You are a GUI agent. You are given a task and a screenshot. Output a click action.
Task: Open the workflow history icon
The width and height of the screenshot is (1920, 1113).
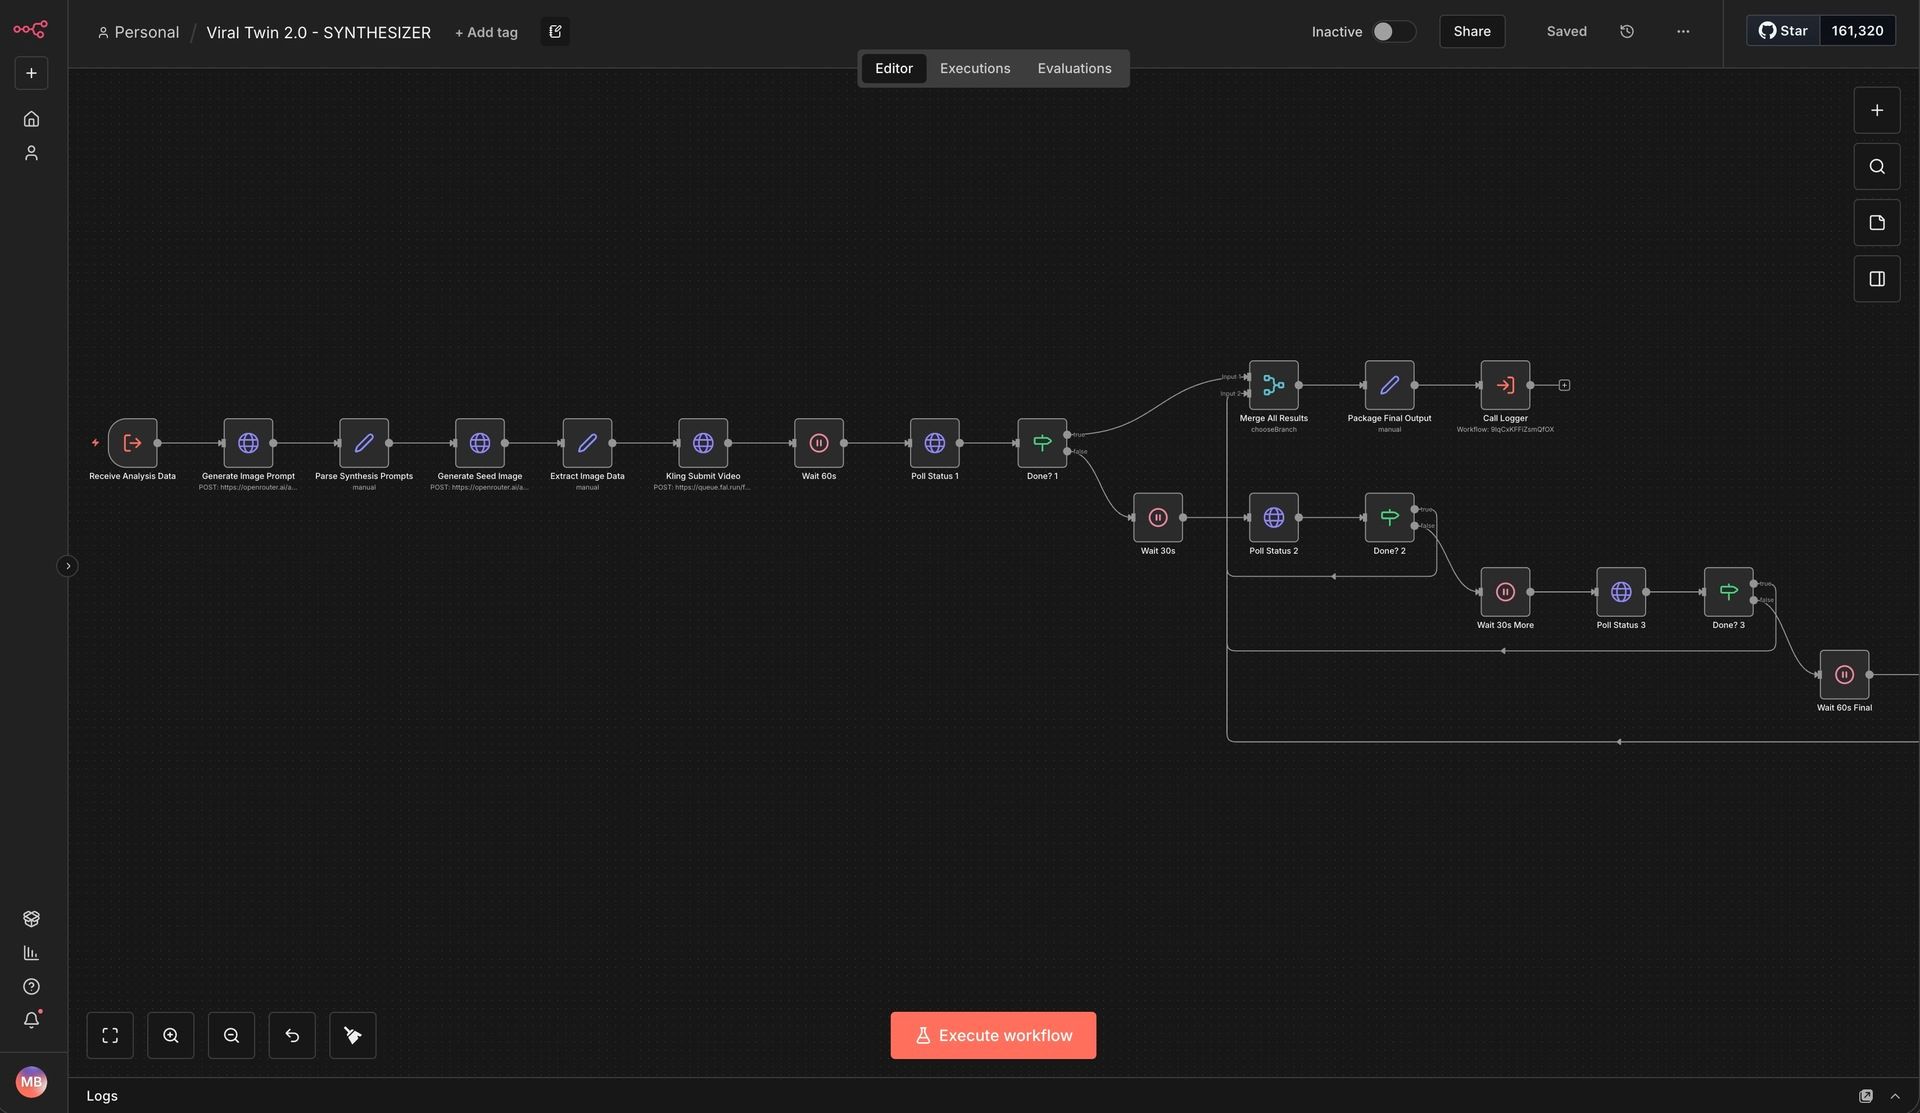coord(1627,32)
